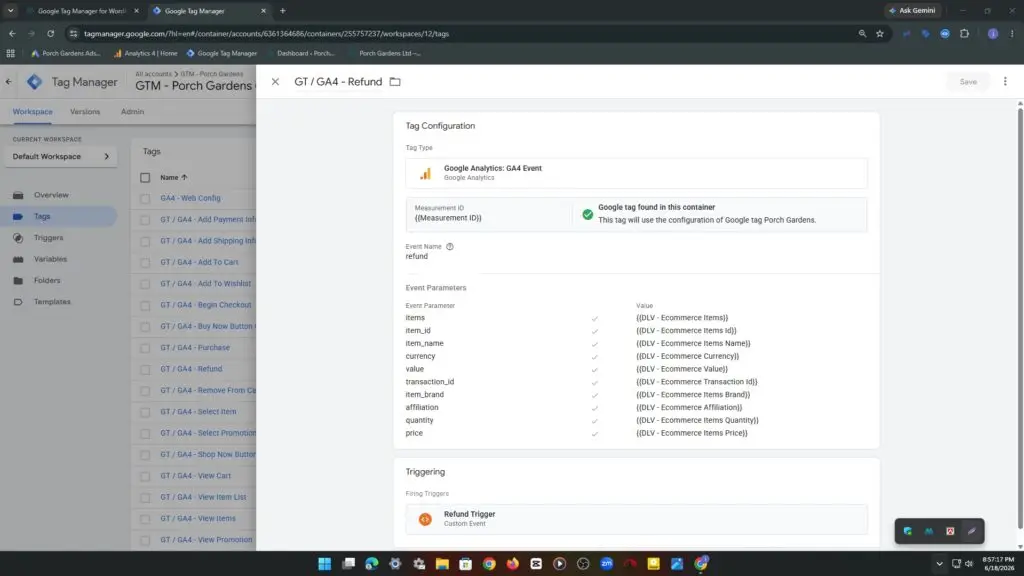Click the item_brand event parameter

pyautogui.click(x=424, y=394)
